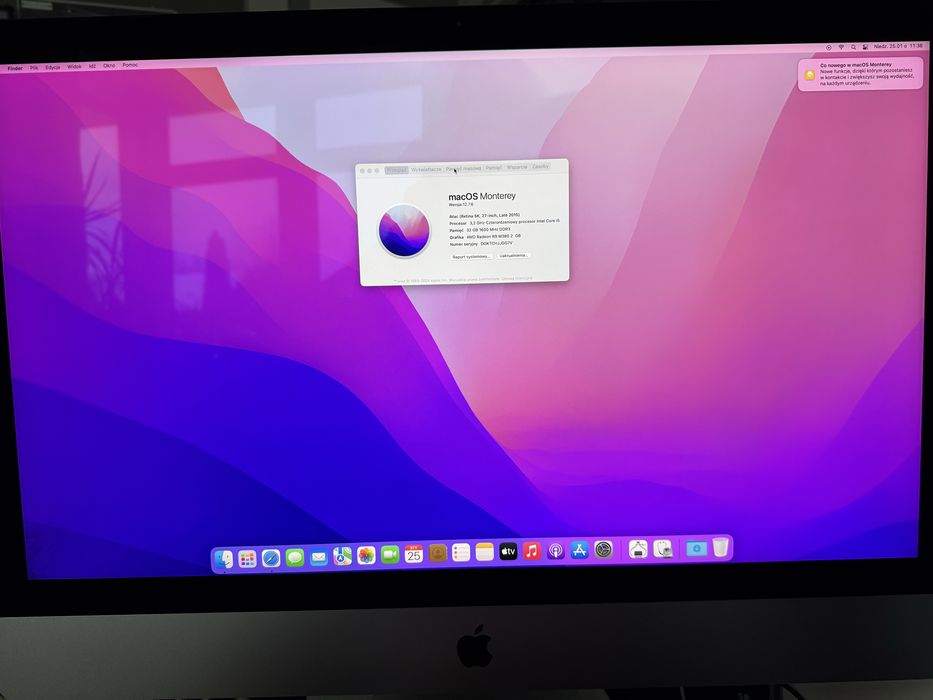Open the Widok menu

74,67
